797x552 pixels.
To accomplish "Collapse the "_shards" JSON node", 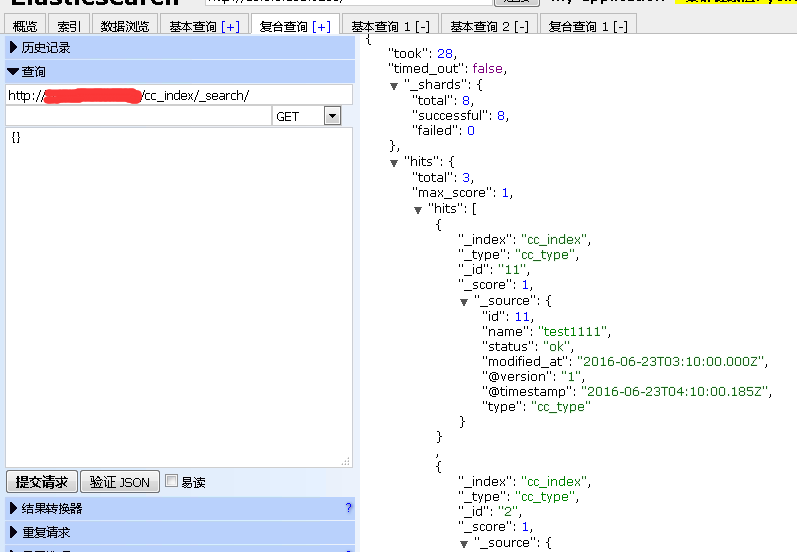I will coord(394,86).
